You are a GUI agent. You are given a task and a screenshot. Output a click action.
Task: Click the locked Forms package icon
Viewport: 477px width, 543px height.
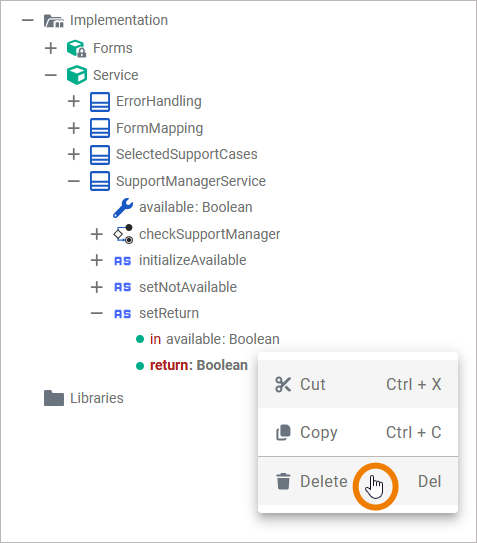[77, 48]
